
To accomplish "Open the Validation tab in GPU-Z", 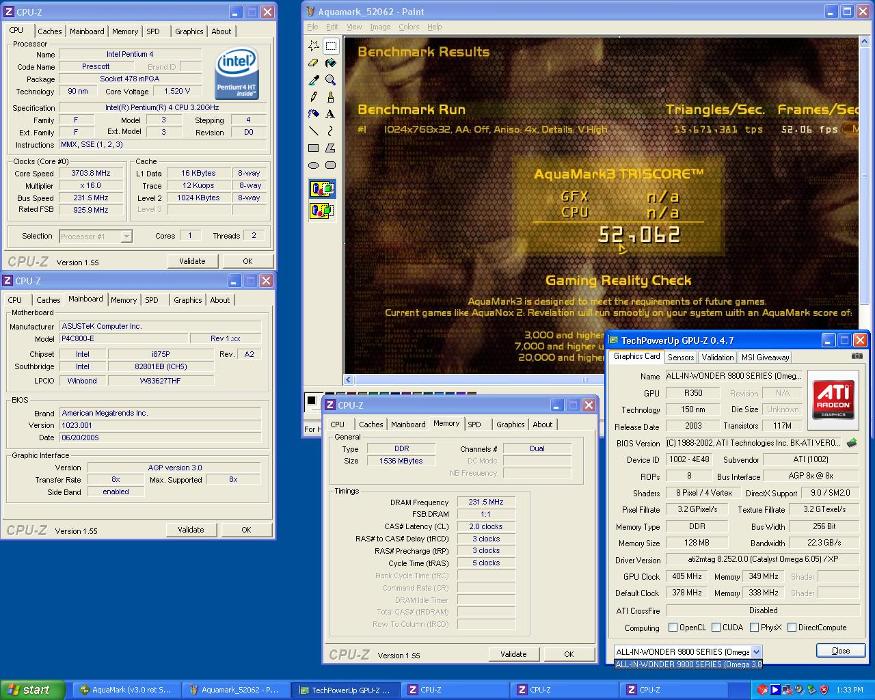I will 717,357.
